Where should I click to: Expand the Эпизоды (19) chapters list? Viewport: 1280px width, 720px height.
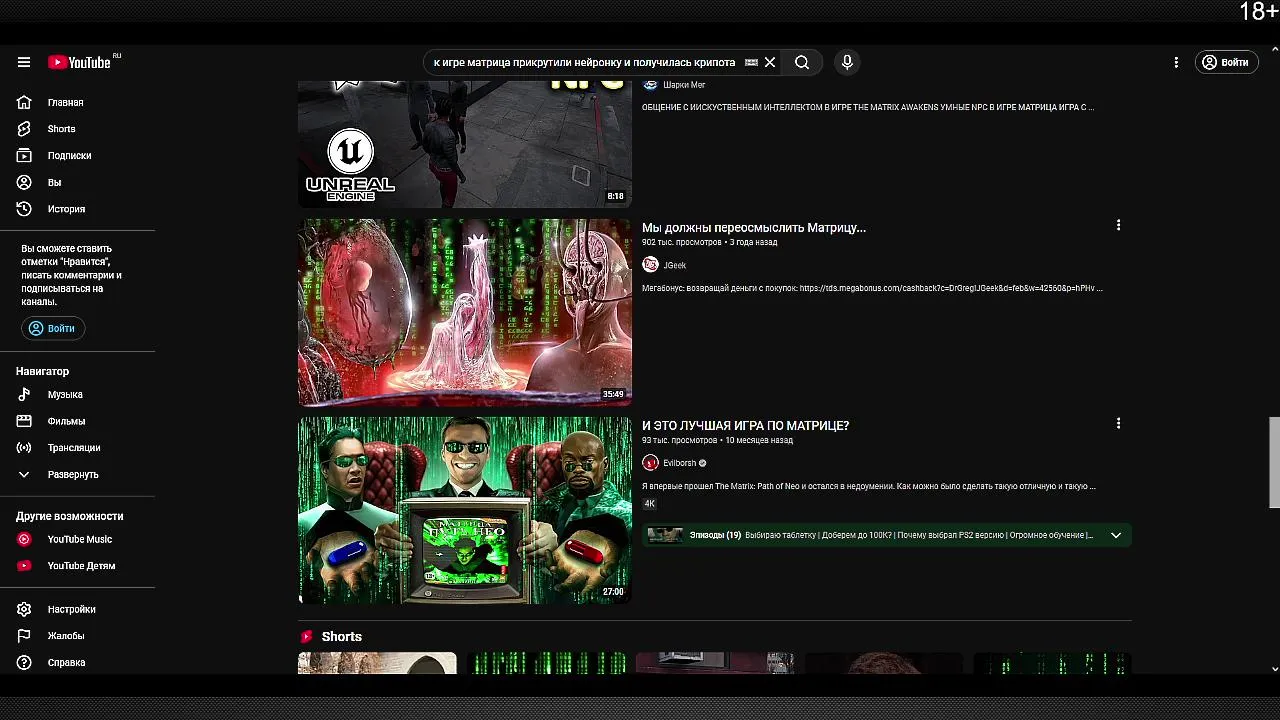coord(1116,535)
